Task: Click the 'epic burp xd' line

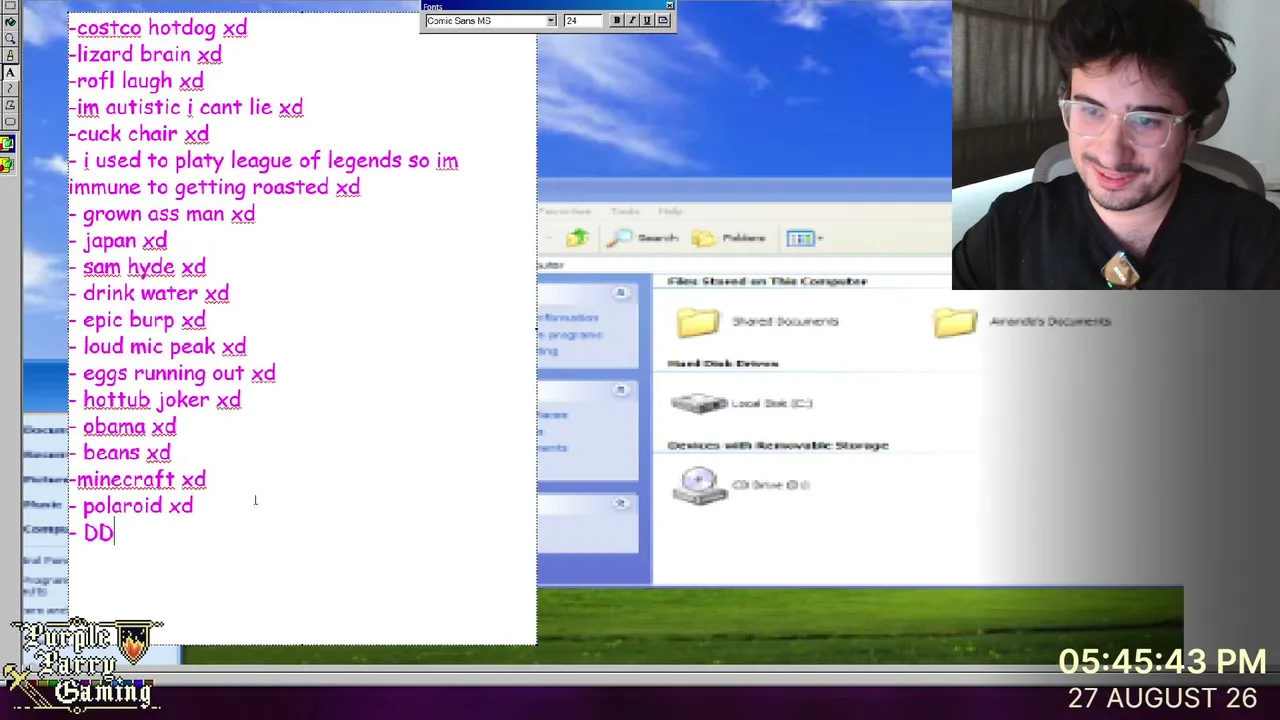Action: (x=138, y=320)
